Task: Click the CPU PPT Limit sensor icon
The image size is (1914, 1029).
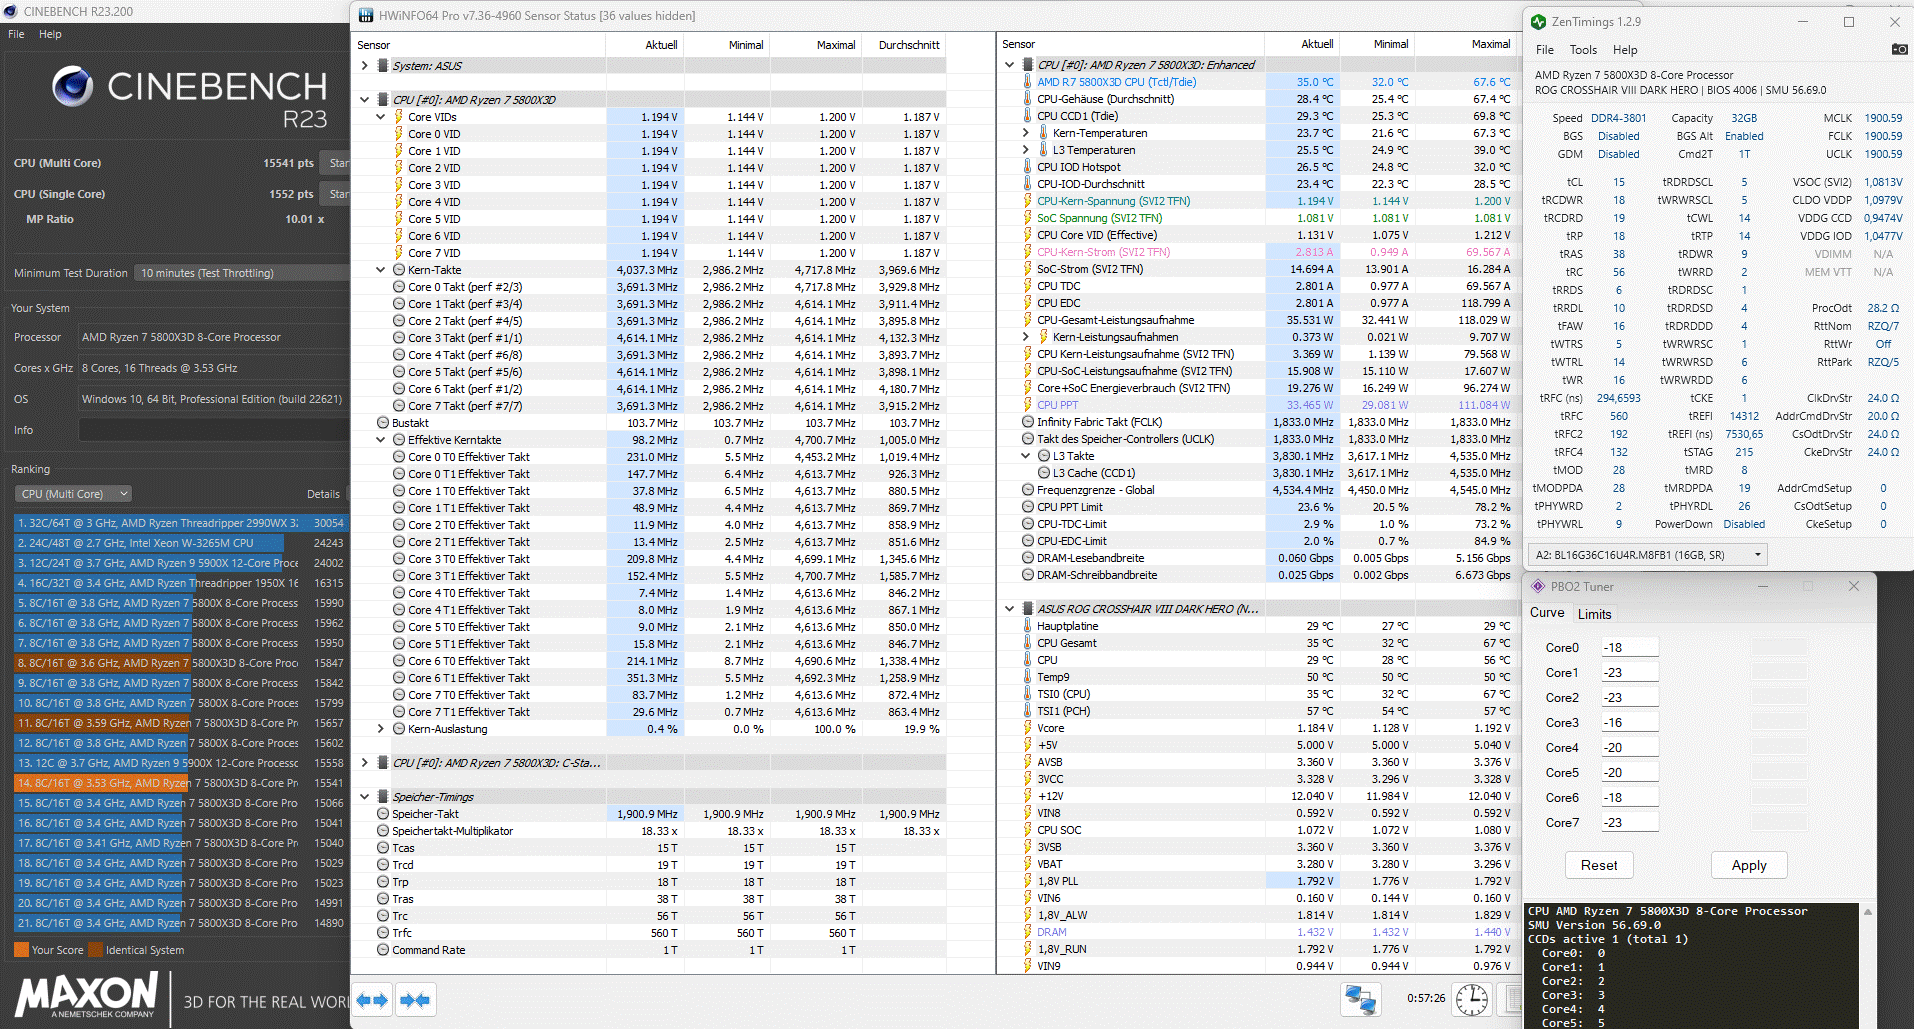Action: click(1028, 507)
